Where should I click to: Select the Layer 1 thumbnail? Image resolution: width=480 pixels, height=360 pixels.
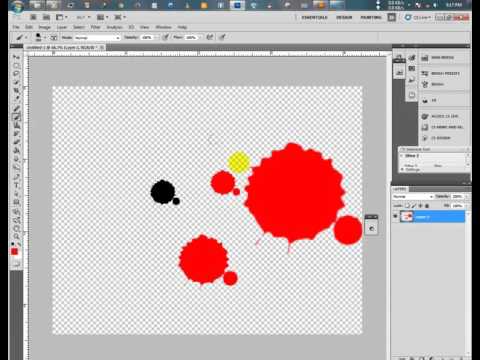point(407,217)
